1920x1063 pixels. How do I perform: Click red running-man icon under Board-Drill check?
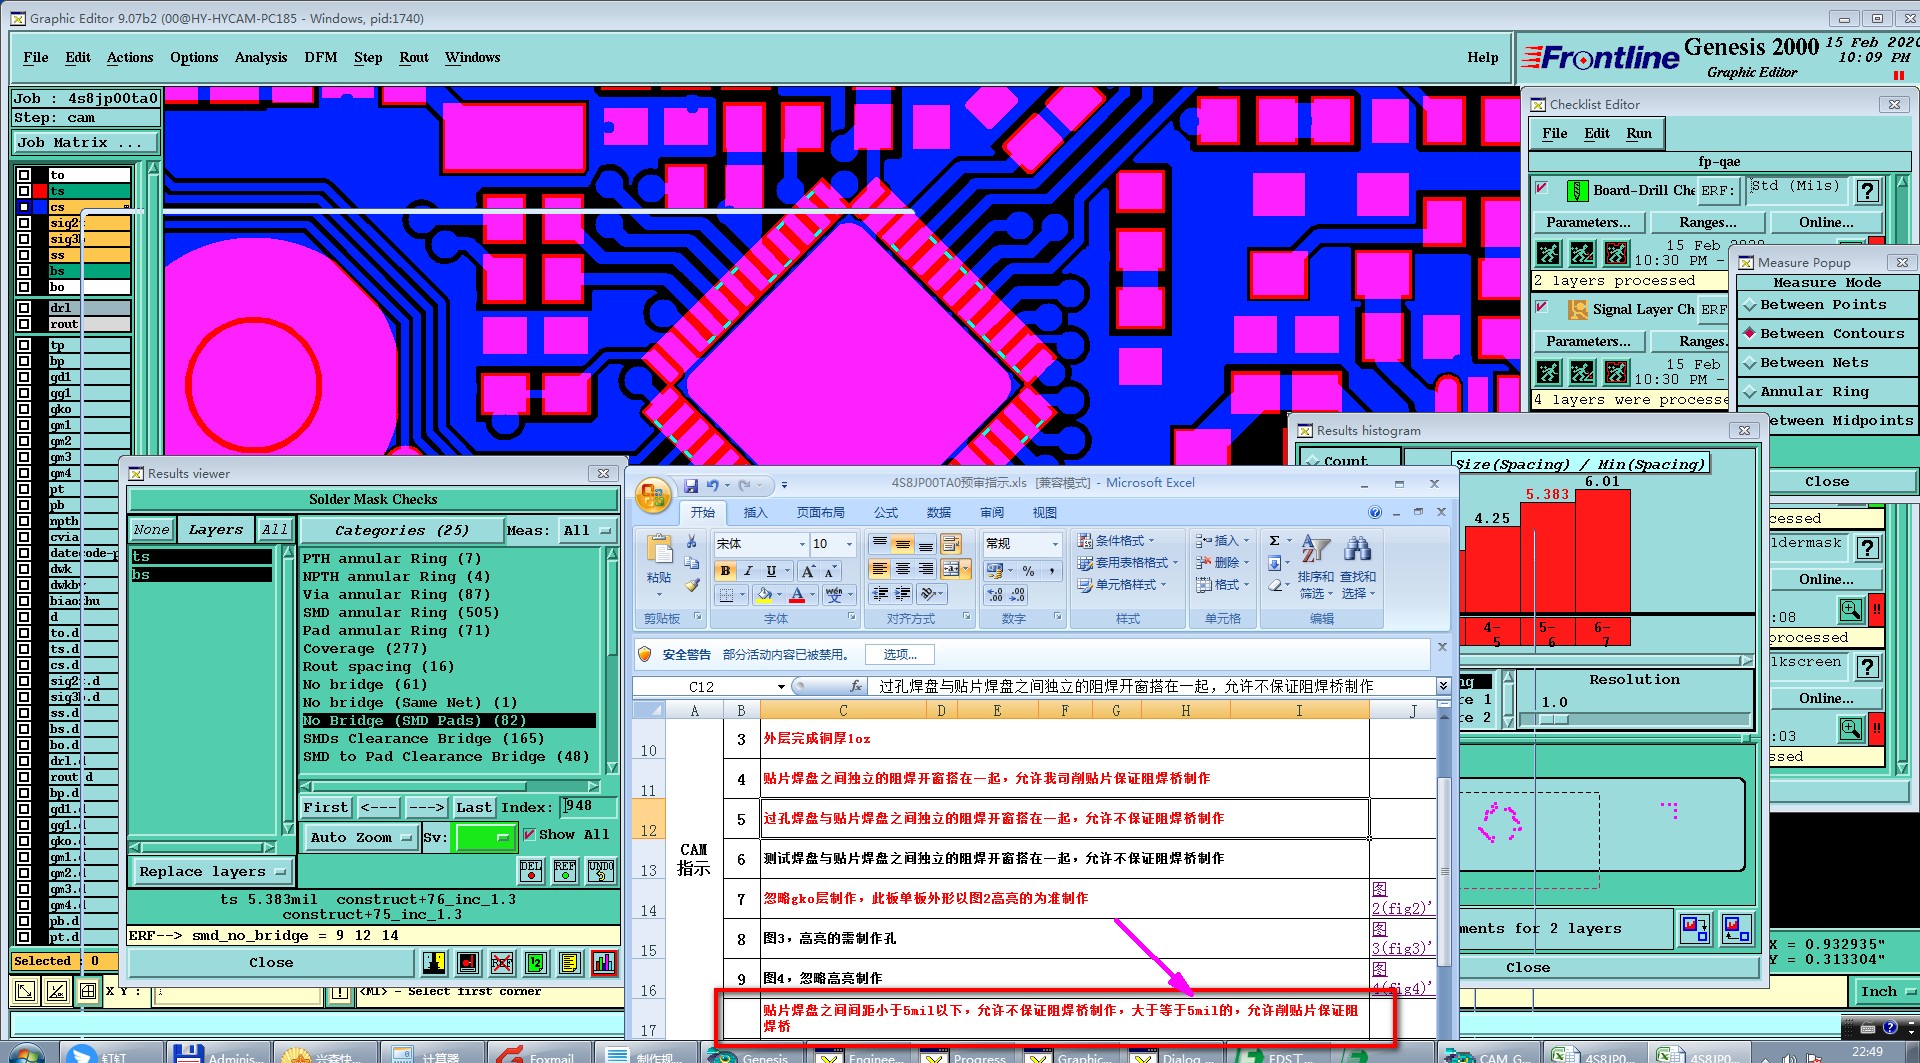click(1616, 253)
